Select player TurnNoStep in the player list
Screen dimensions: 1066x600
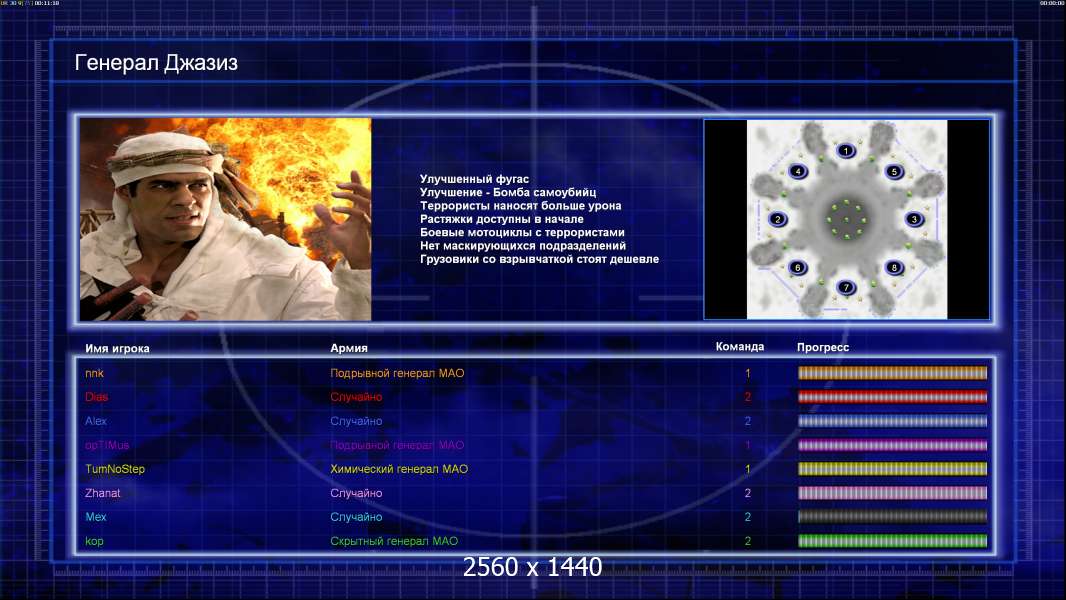(x=115, y=469)
